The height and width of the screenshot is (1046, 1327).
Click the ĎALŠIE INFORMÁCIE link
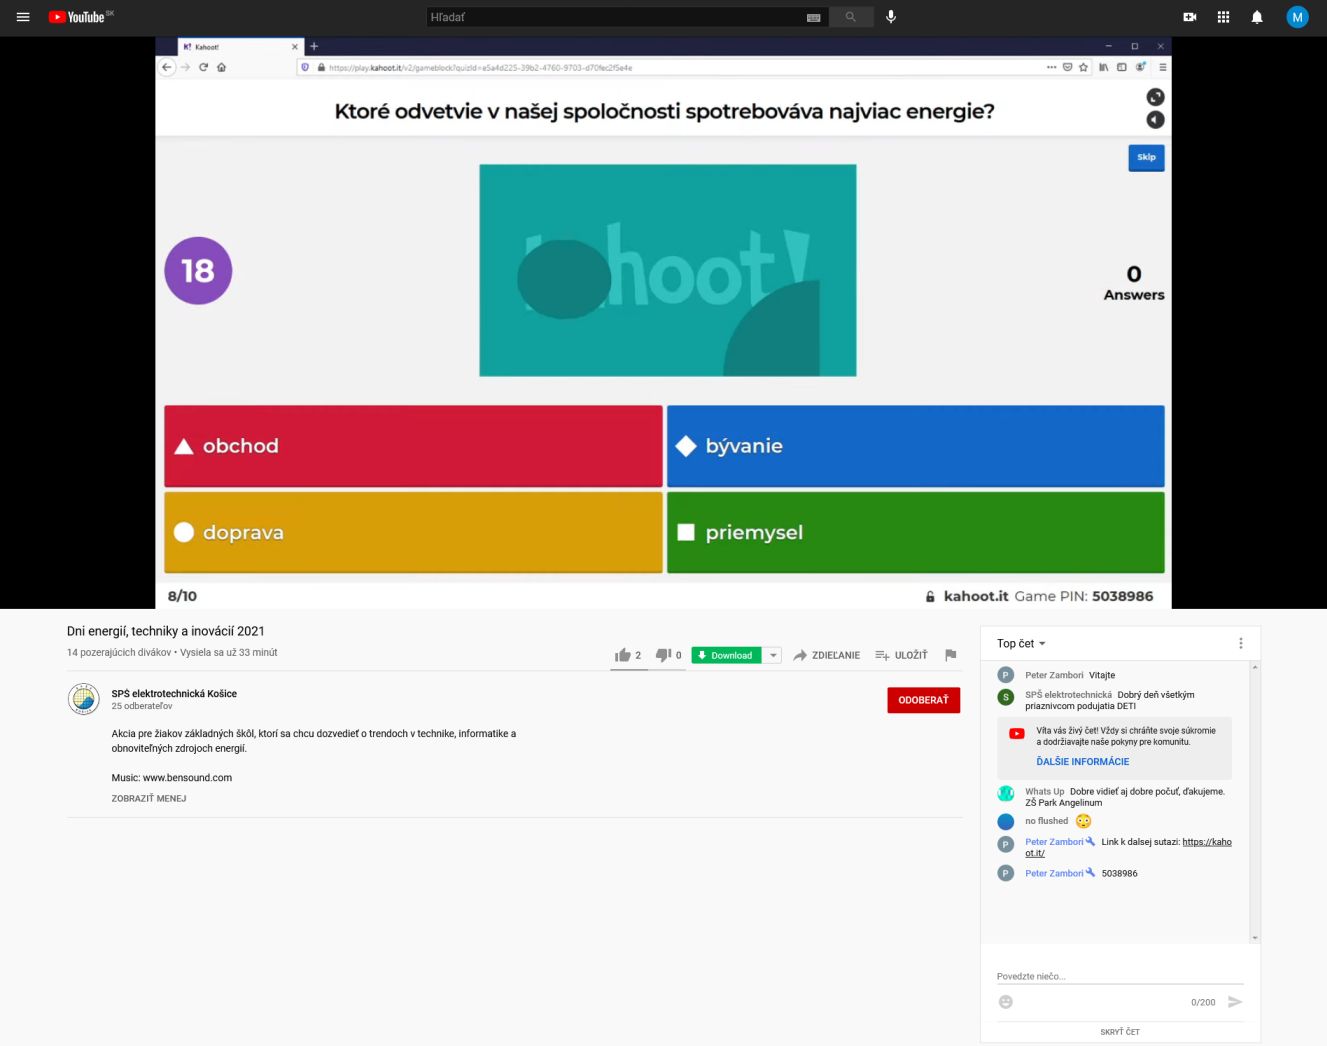1082,762
